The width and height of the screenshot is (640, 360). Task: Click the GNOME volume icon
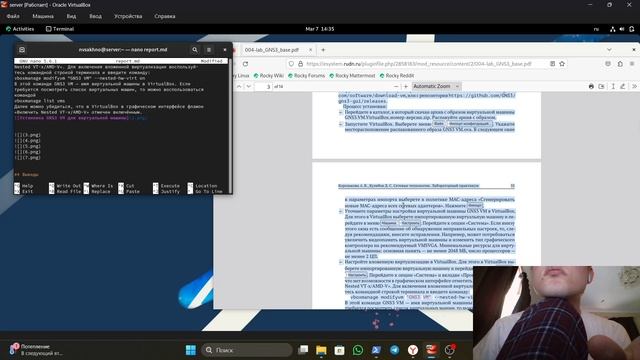[x=622, y=29]
